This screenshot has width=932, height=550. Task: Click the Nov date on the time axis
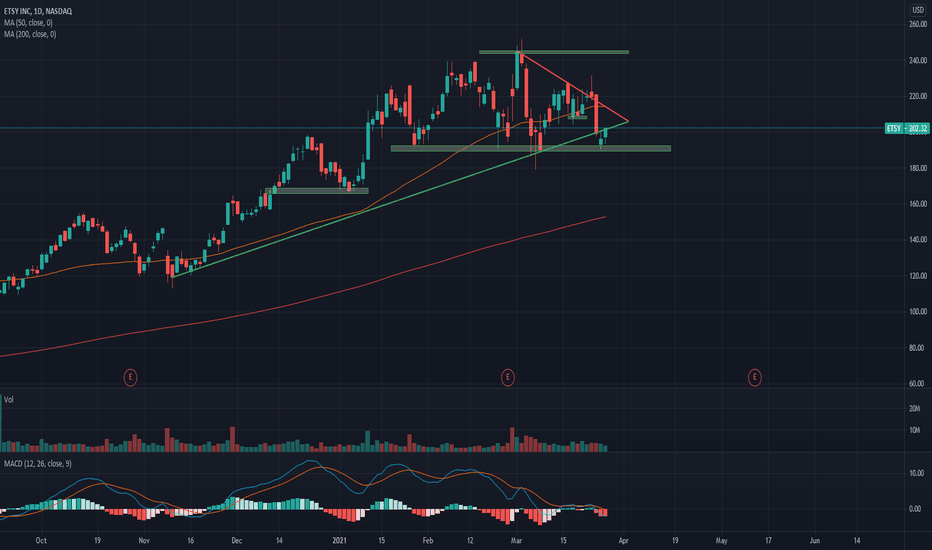pyautogui.click(x=144, y=540)
